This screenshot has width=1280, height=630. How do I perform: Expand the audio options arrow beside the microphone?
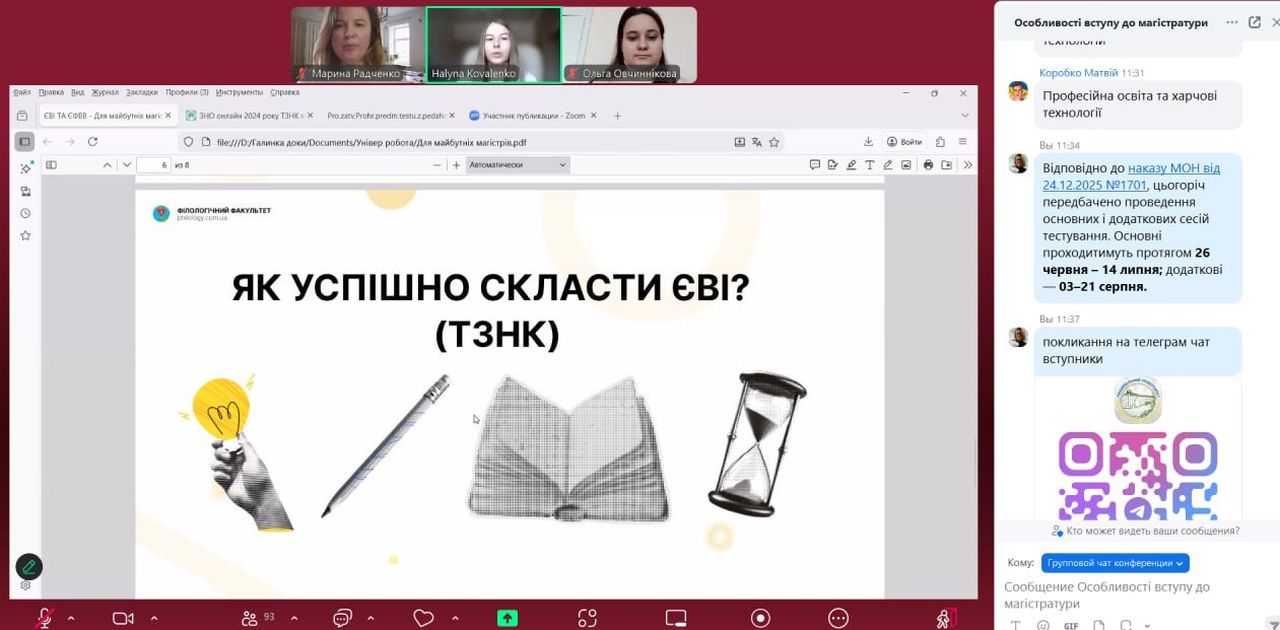(71, 618)
